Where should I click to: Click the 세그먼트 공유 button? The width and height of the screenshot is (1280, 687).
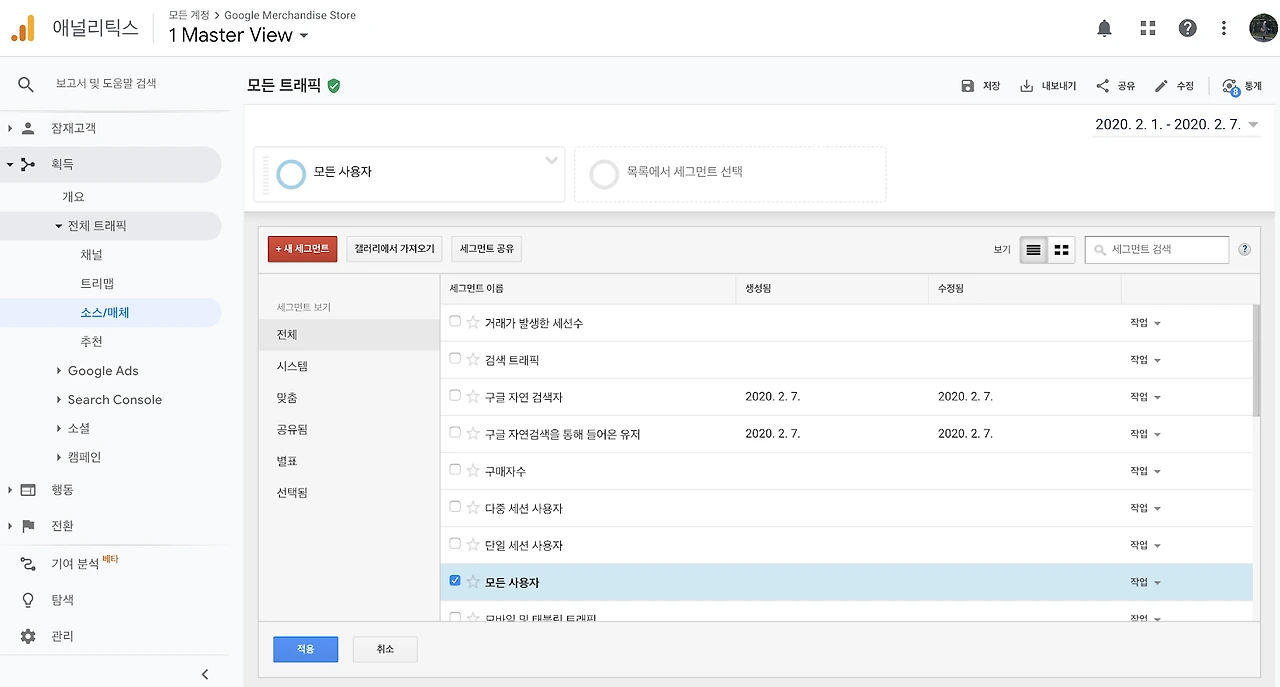click(x=487, y=249)
